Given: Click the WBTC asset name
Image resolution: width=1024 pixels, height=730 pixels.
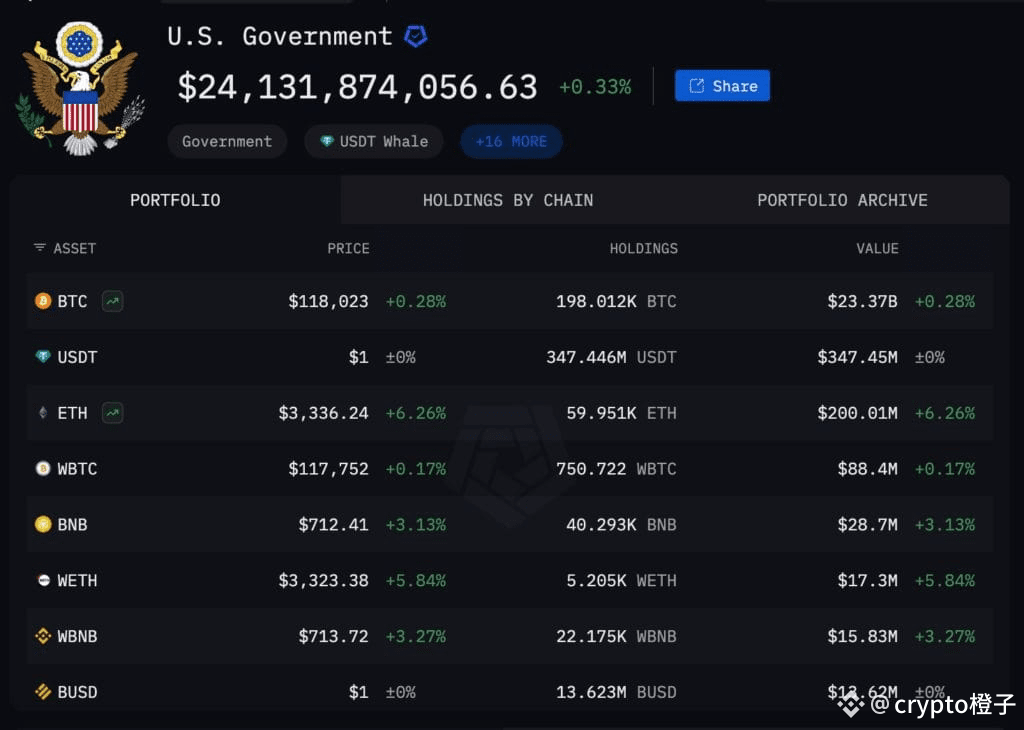Looking at the screenshot, I should (x=77, y=469).
